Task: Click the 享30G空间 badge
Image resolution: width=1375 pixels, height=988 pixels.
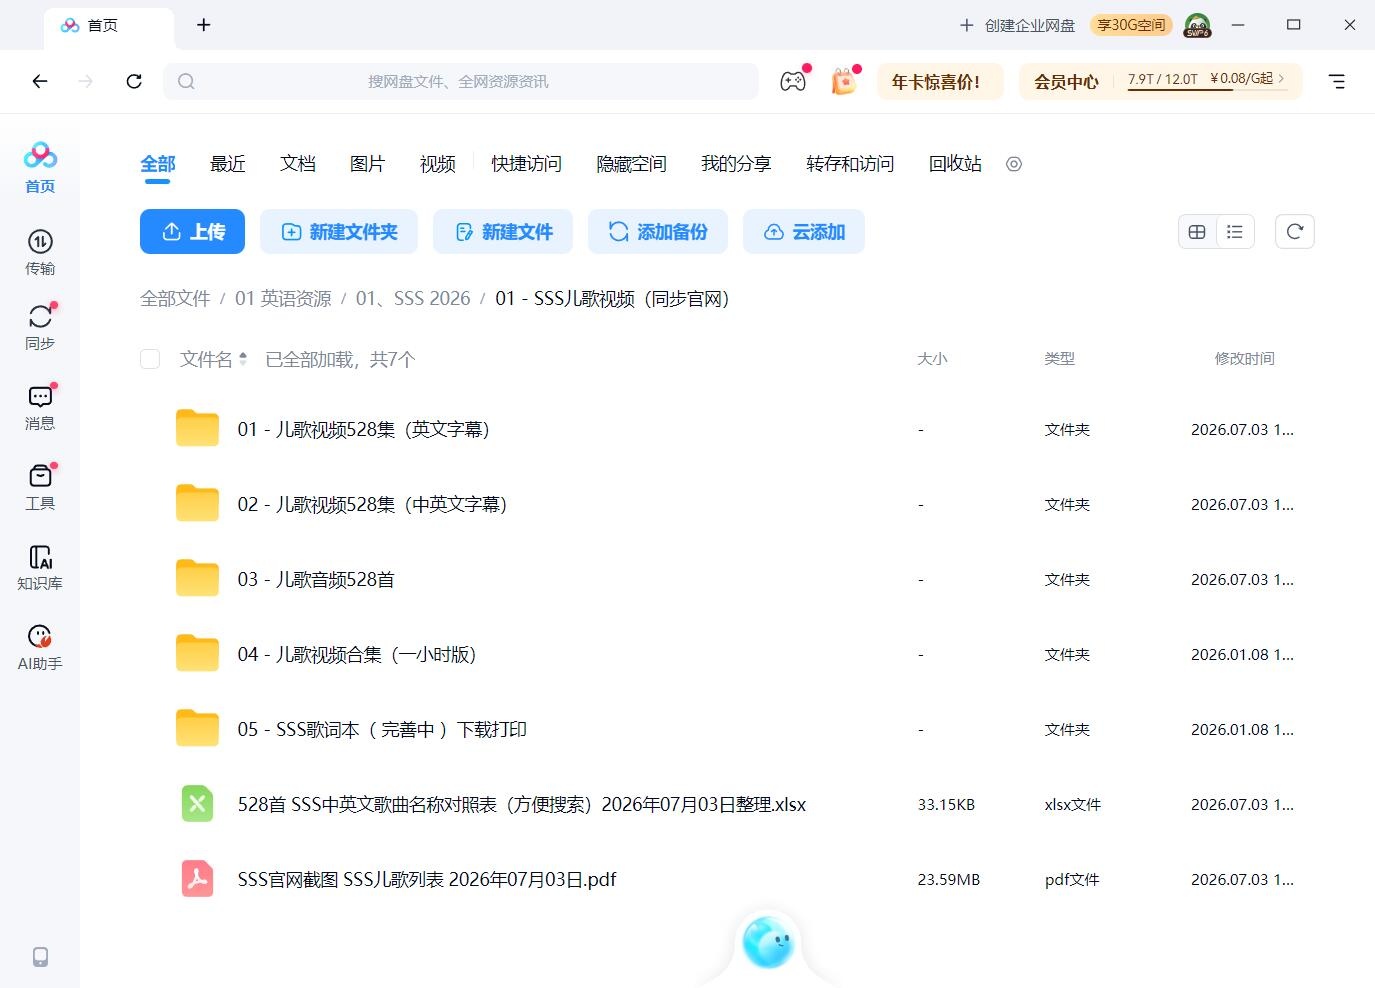Action: (1131, 25)
